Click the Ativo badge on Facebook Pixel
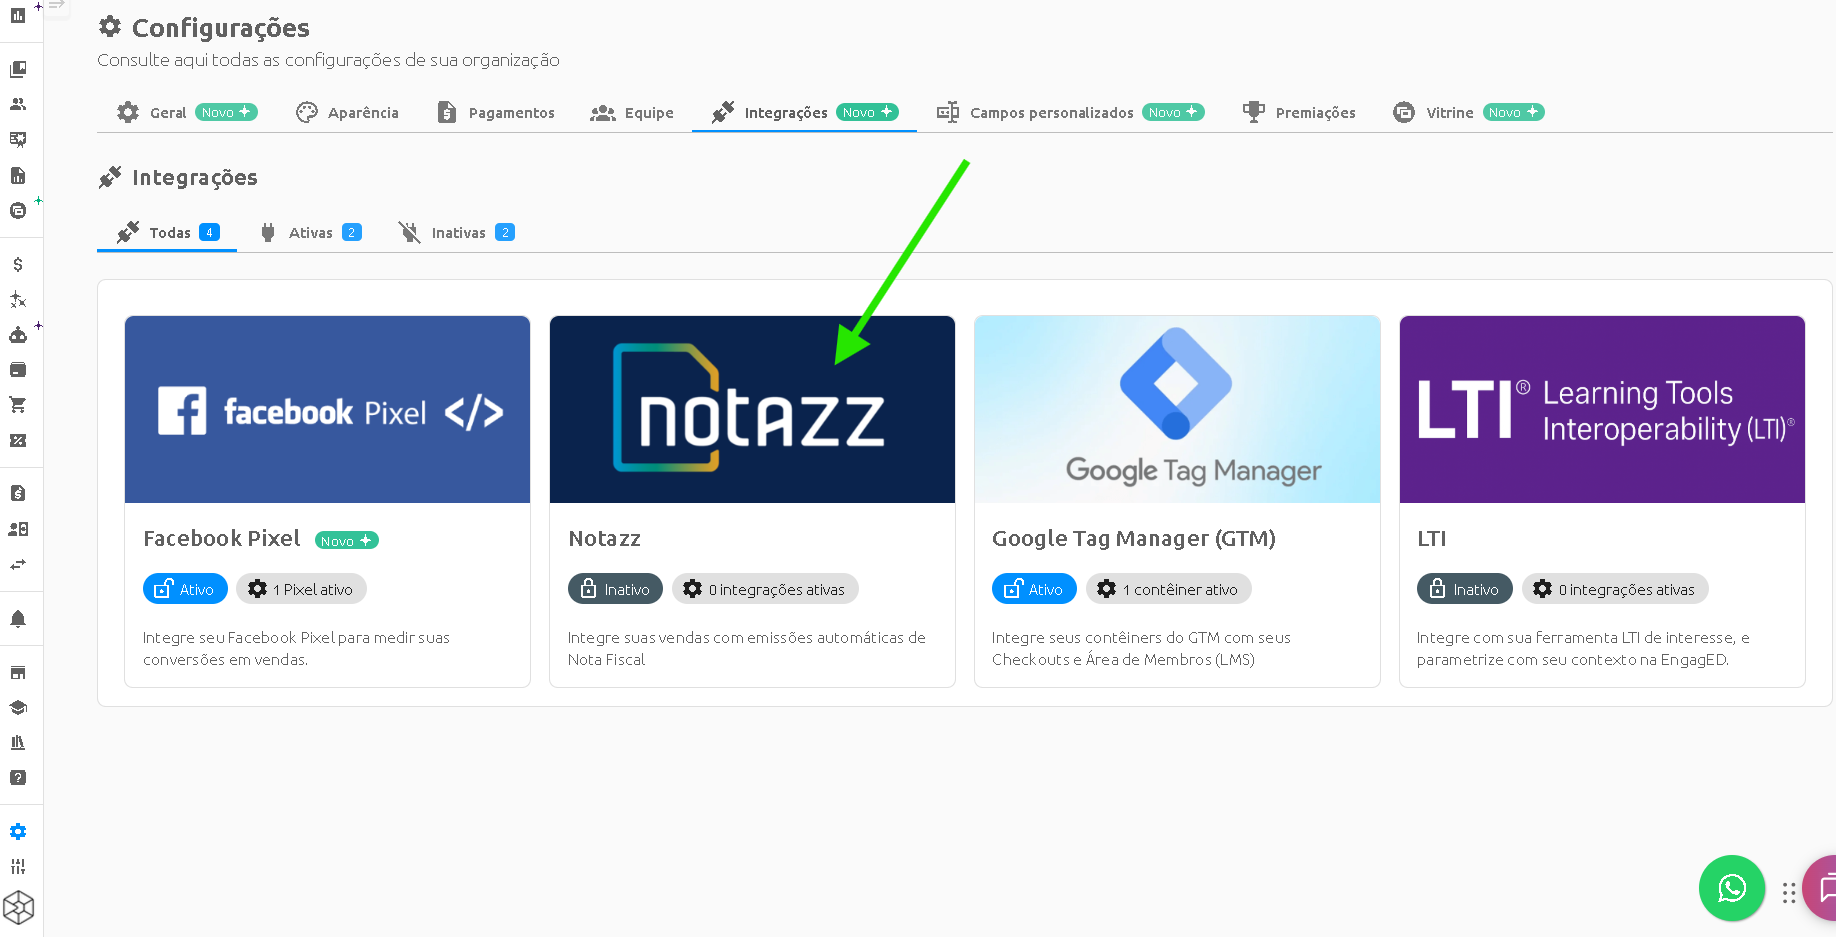The height and width of the screenshot is (937, 1836). tap(185, 589)
